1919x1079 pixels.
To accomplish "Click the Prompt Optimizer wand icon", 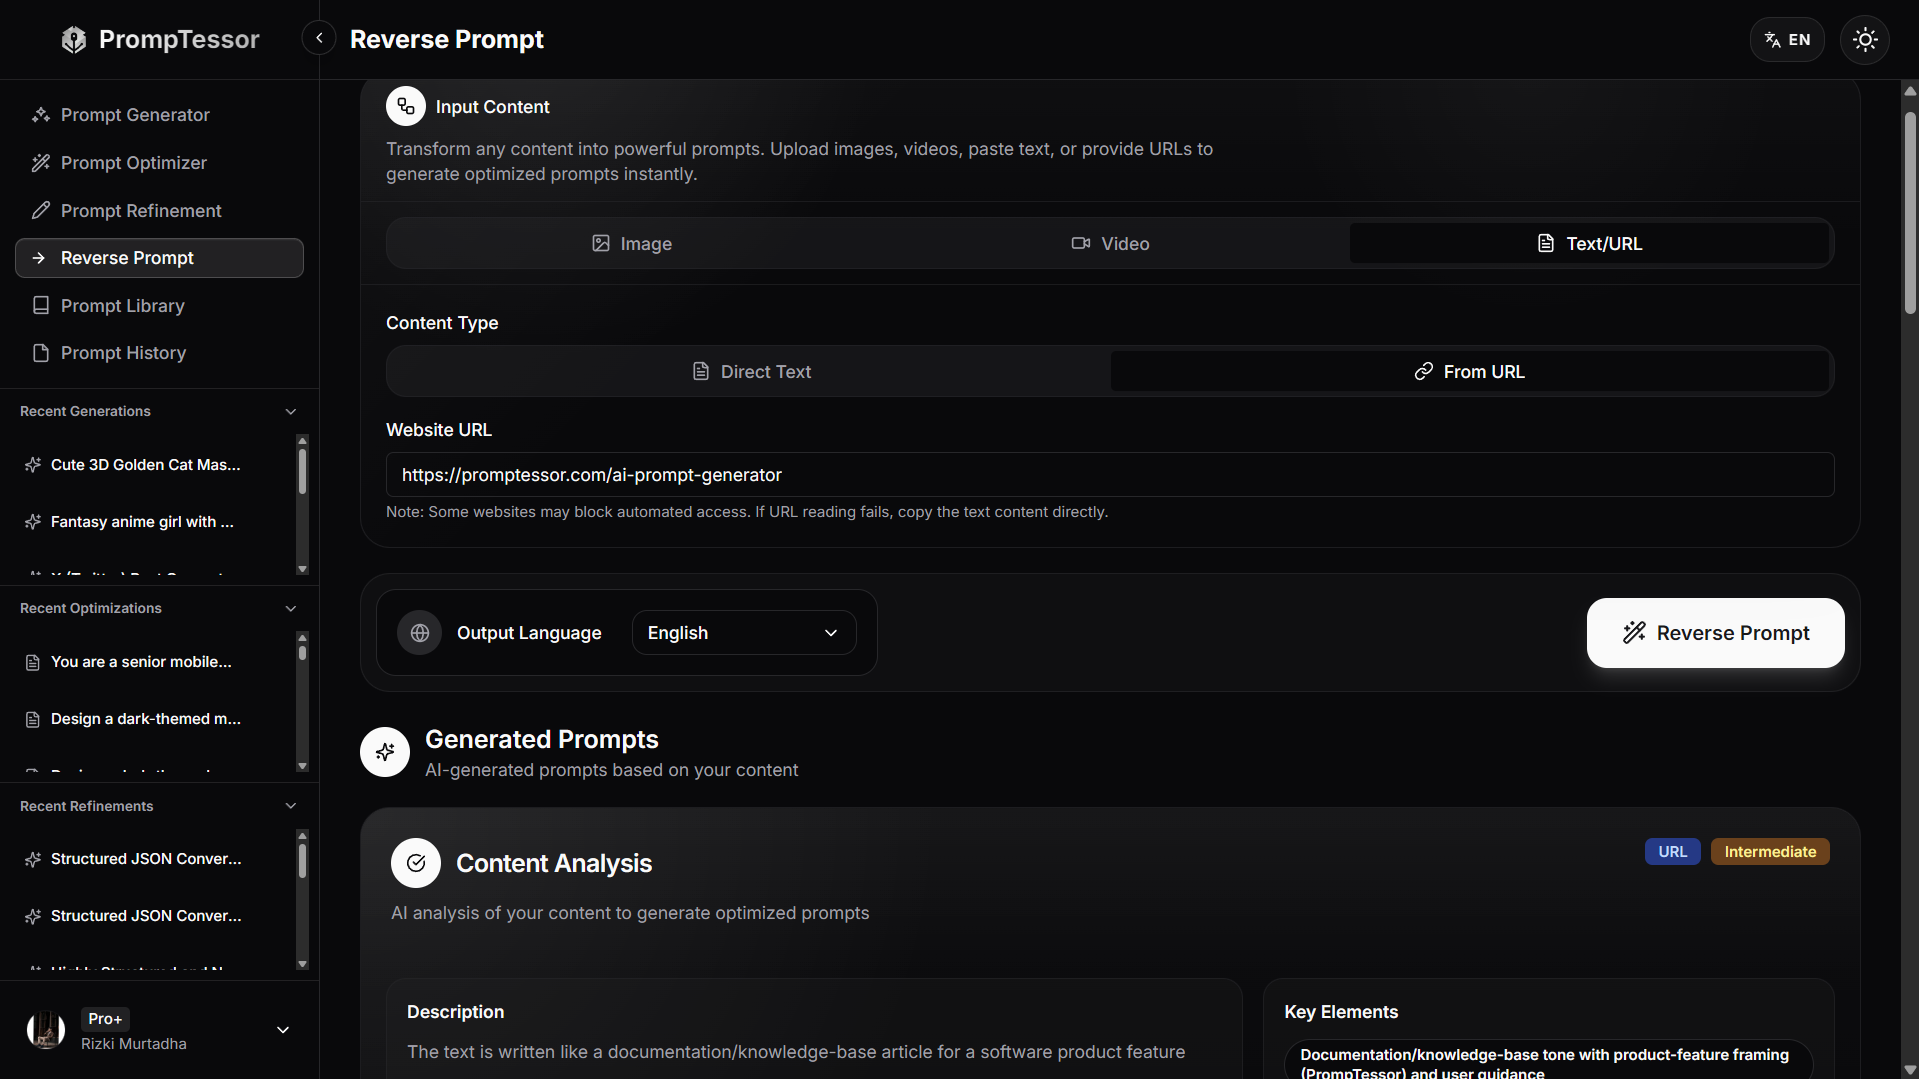I will pyautogui.click(x=41, y=163).
